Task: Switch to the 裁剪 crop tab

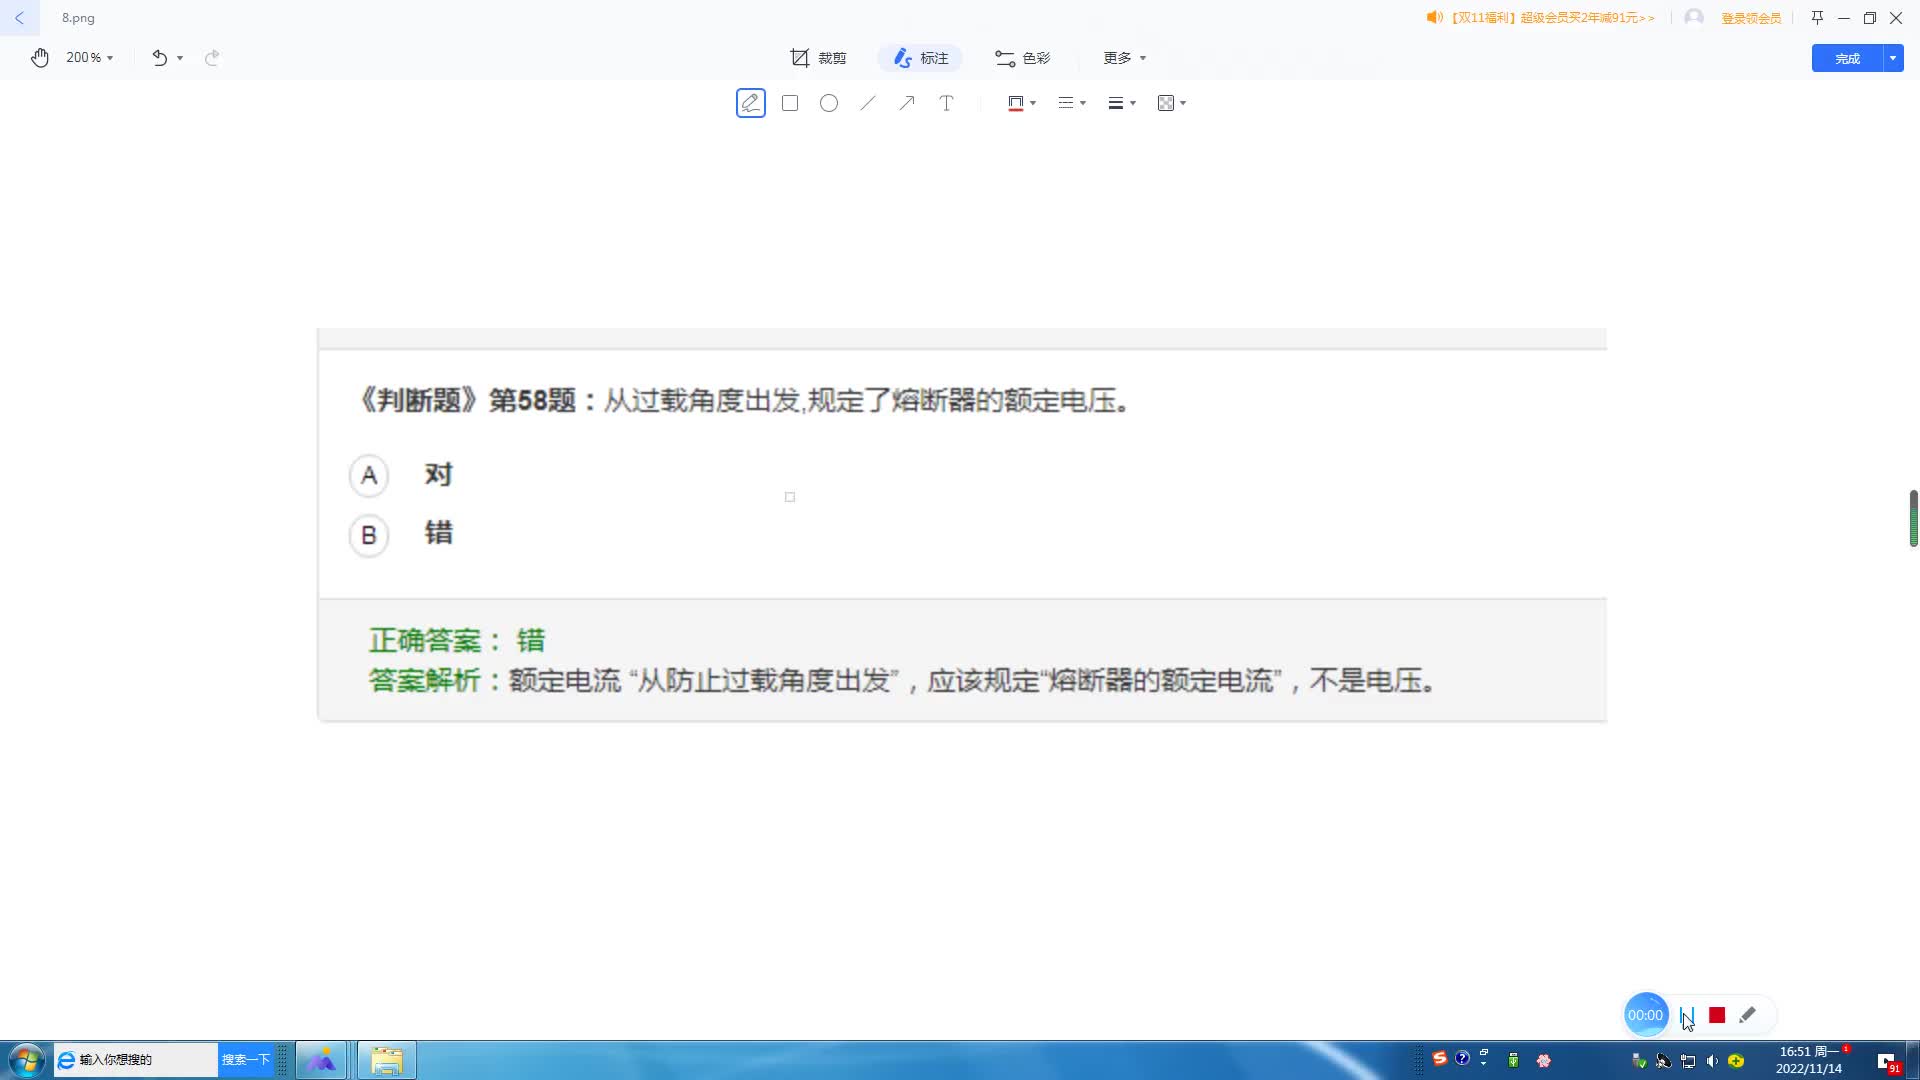Action: (x=819, y=58)
